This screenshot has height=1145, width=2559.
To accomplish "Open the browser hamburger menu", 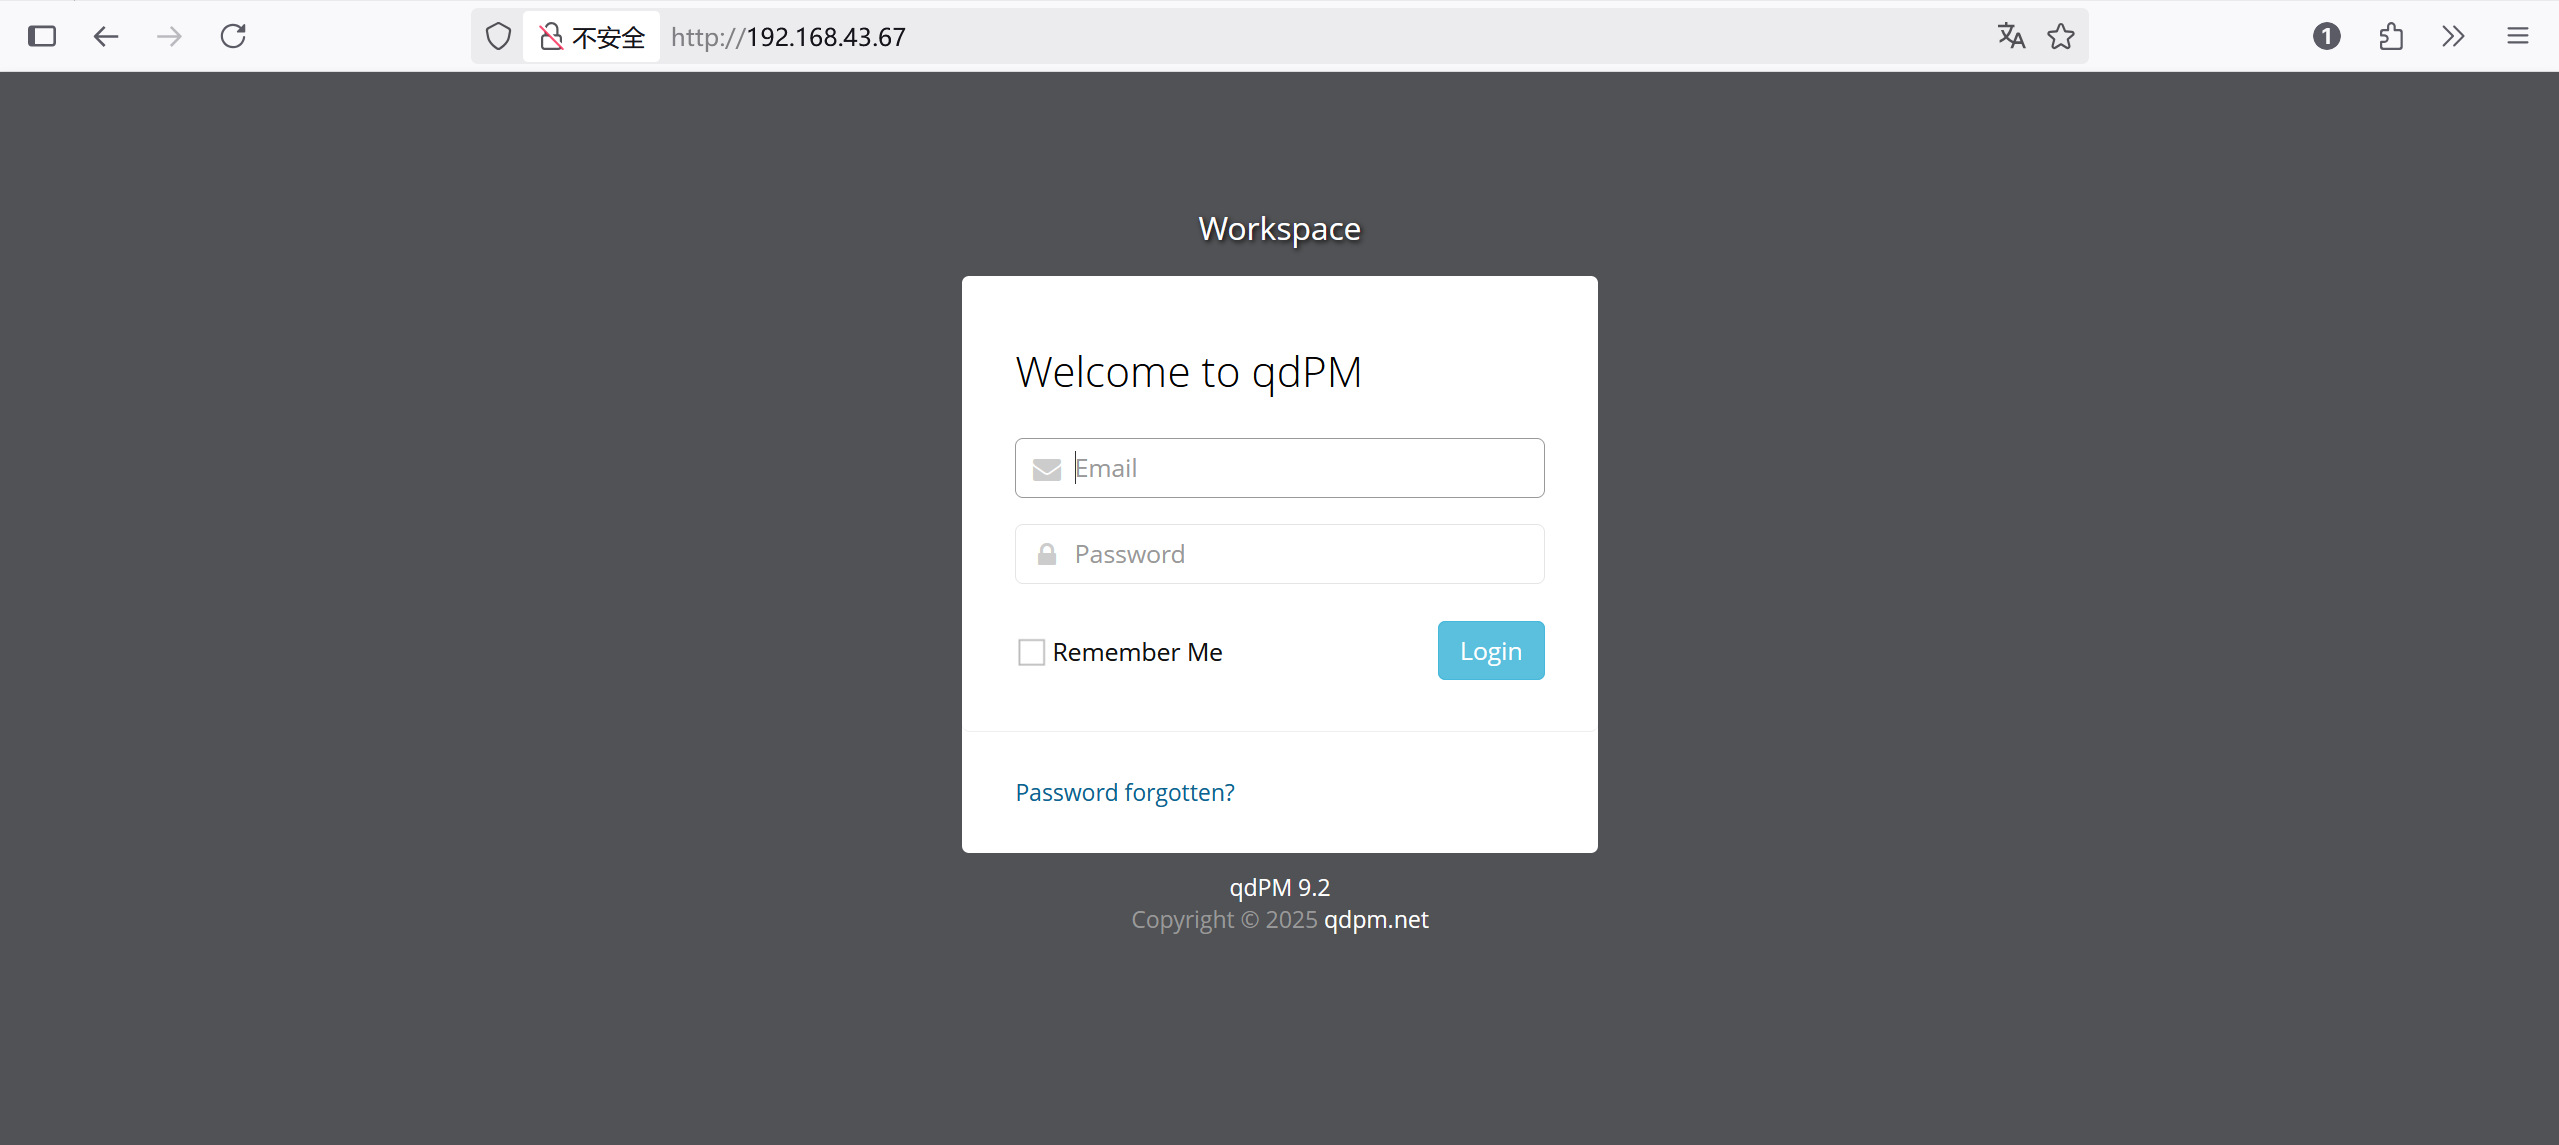I will pos(2518,37).
